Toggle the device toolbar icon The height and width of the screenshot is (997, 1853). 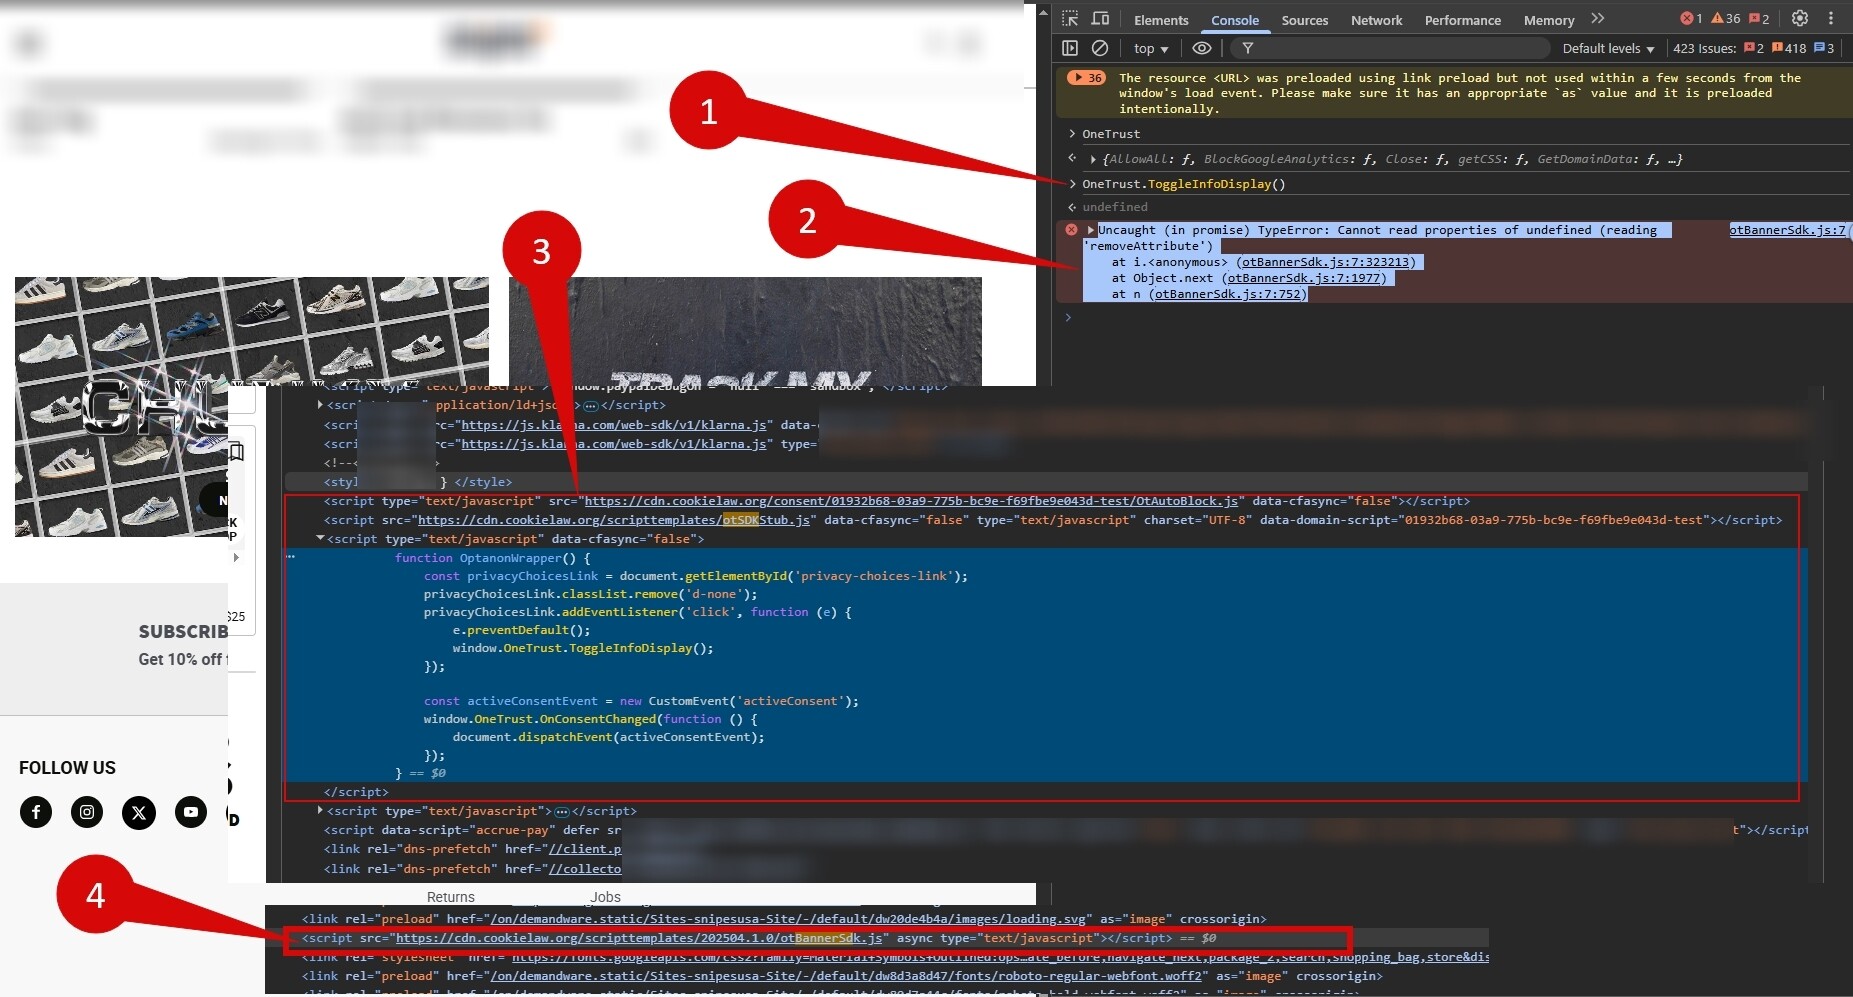(x=1100, y=19)
